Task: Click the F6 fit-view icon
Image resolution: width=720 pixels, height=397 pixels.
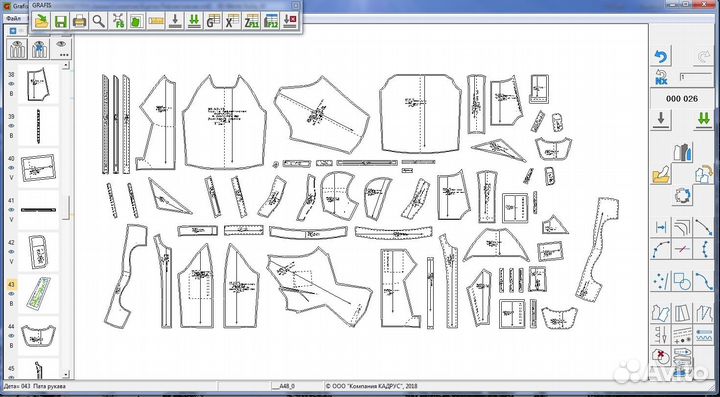Action: [x=118, y=21]
